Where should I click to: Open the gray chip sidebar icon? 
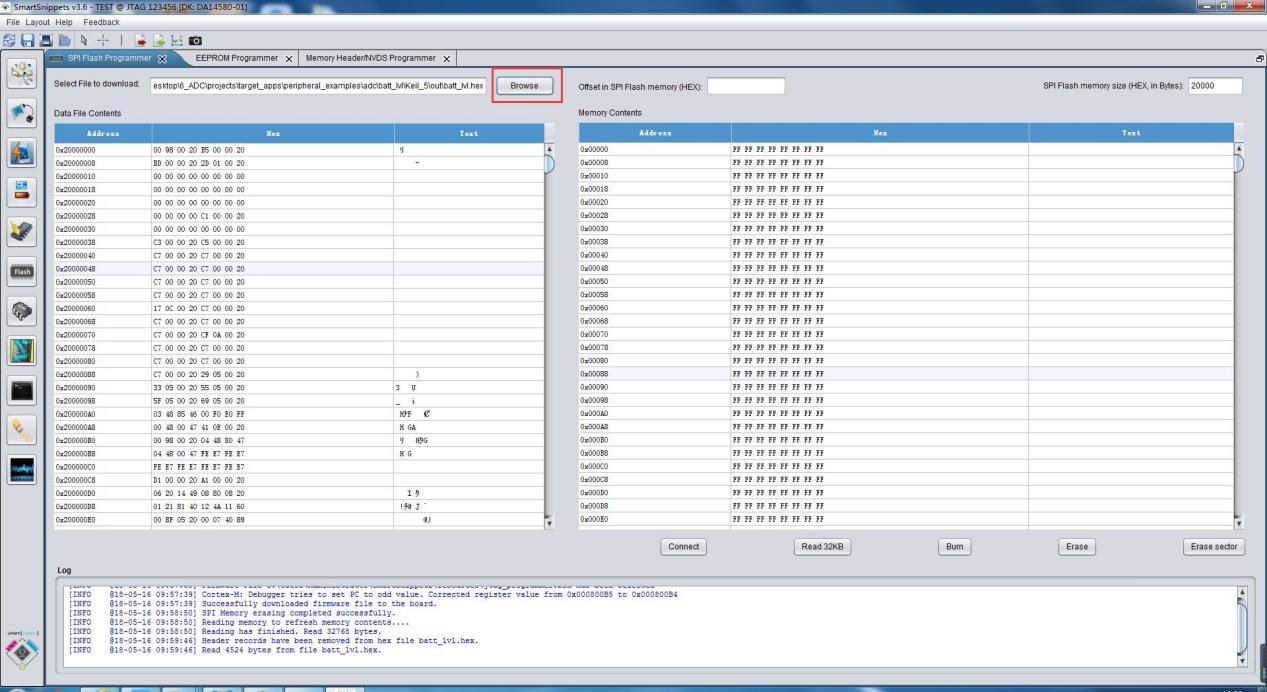pyautogui.click(x=22, y=311)
